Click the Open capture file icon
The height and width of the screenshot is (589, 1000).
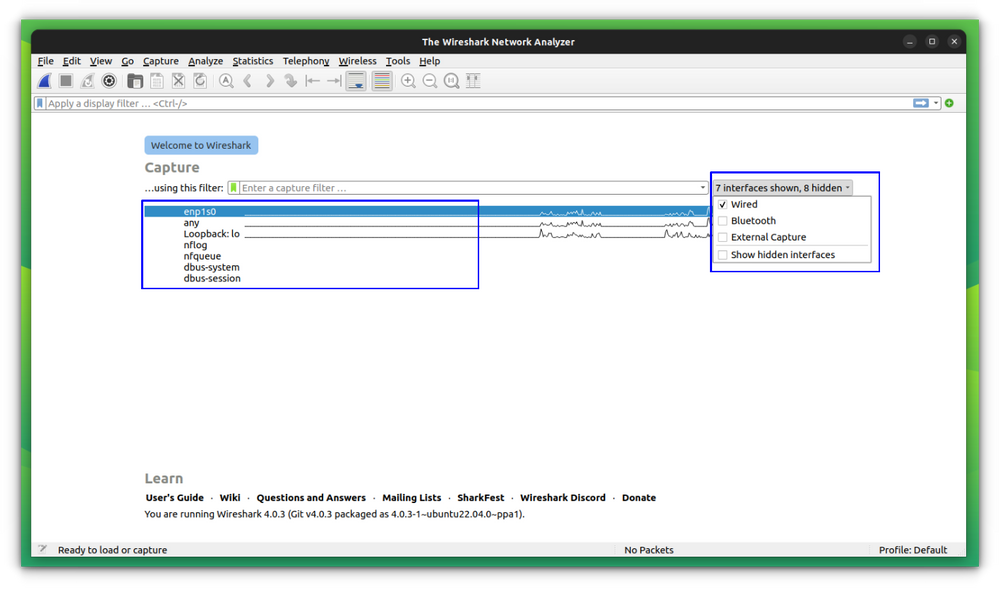tap(135, 80)
